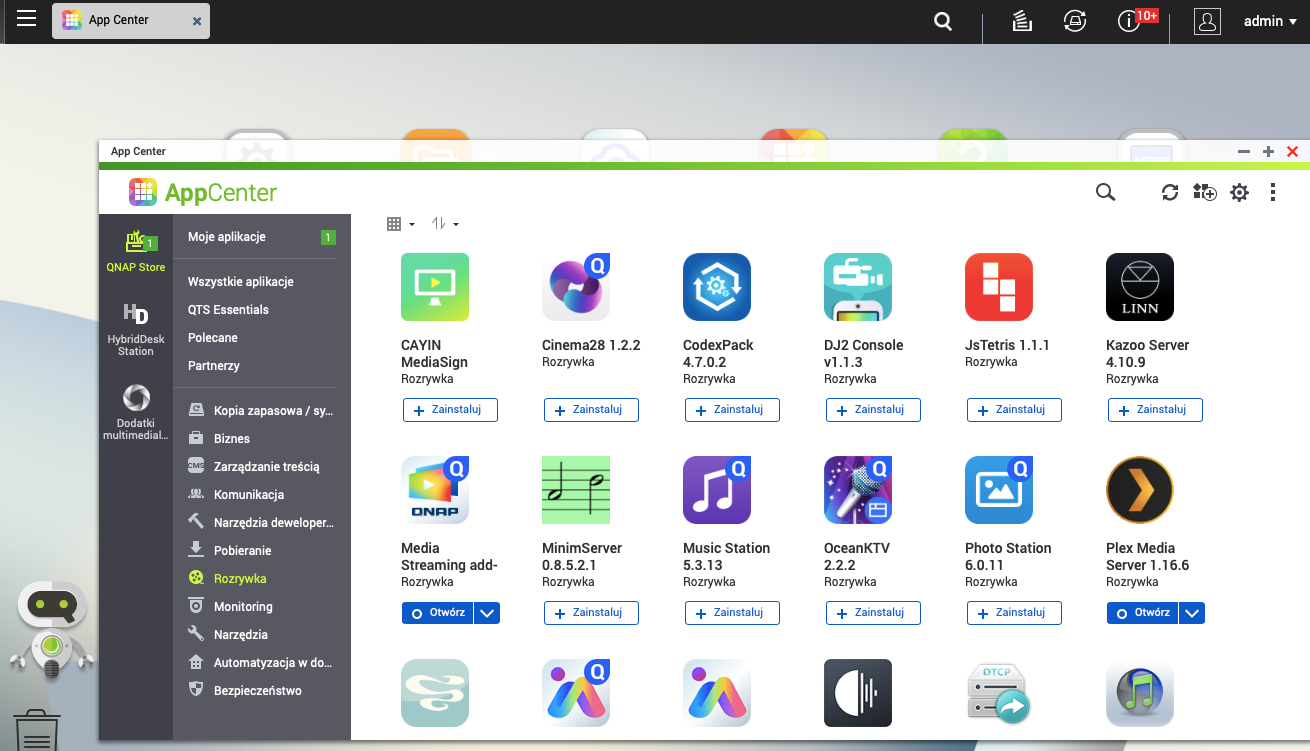
Task: Click the user profile avatar icon
Action: click(1207, 21)
